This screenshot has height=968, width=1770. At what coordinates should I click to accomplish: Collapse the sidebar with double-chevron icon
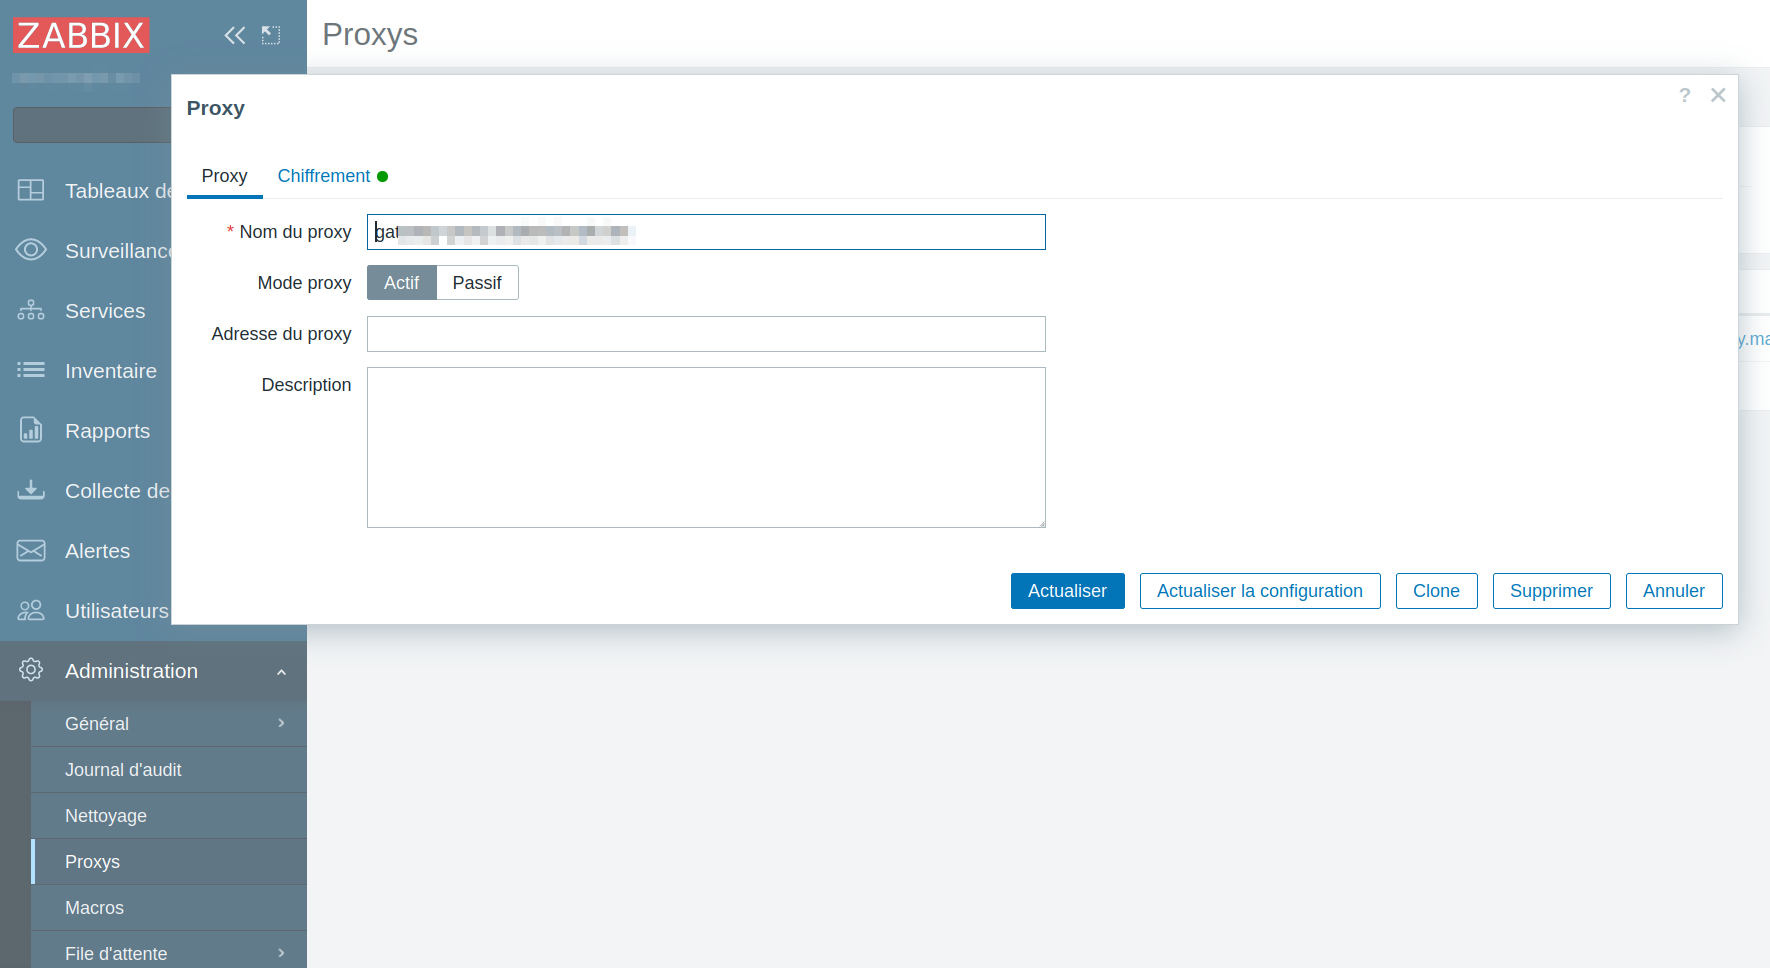click(x=234, y=36)
